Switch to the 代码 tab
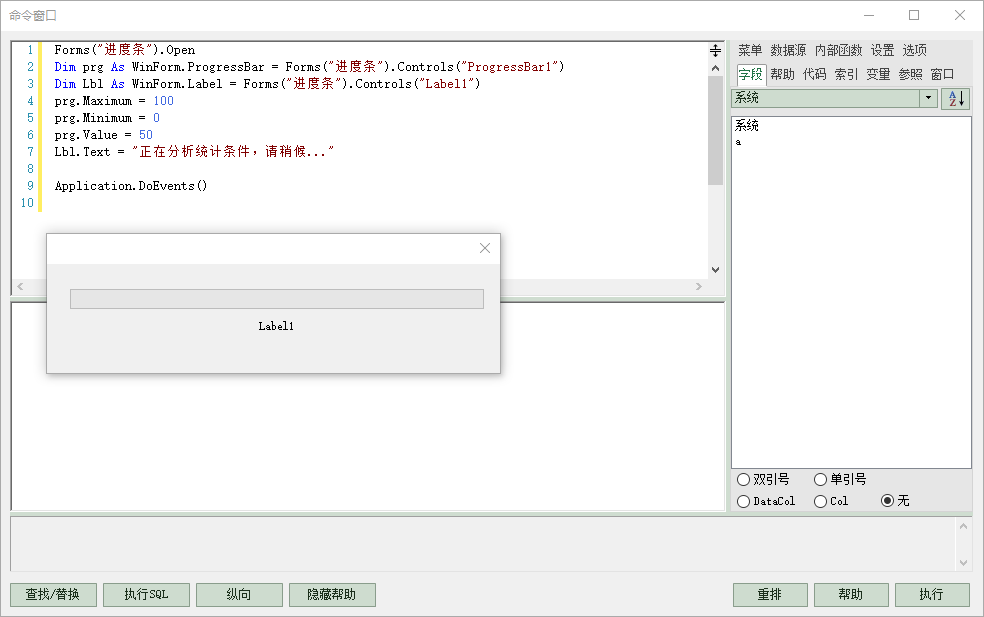Screen dimensions: 984x617 (x=815, y=75)
